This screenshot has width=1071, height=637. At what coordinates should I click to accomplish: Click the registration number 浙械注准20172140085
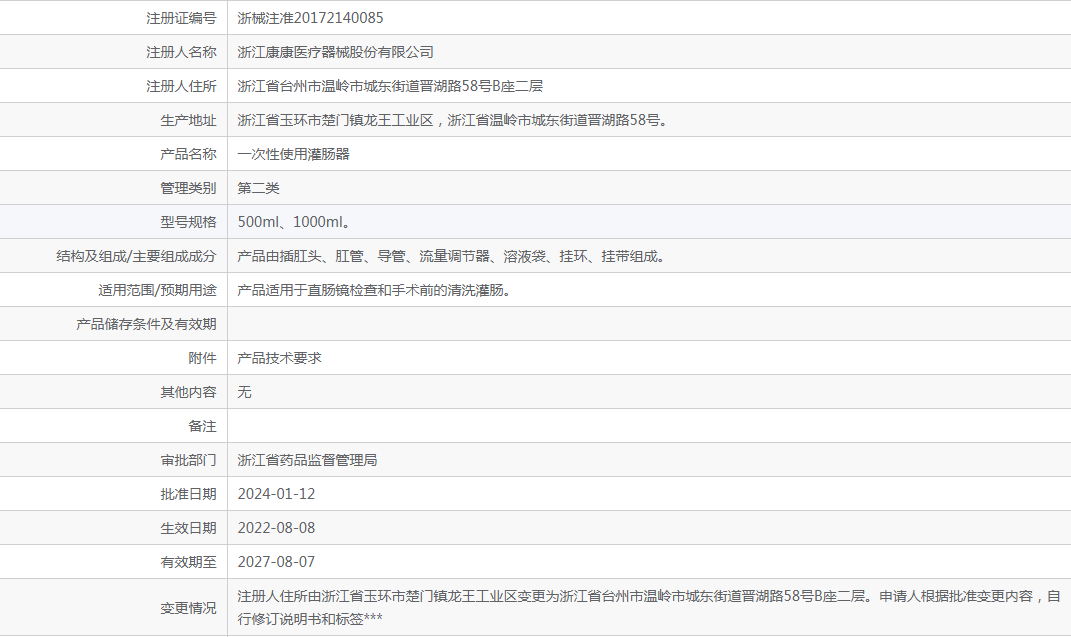click(x=310, y=18)
